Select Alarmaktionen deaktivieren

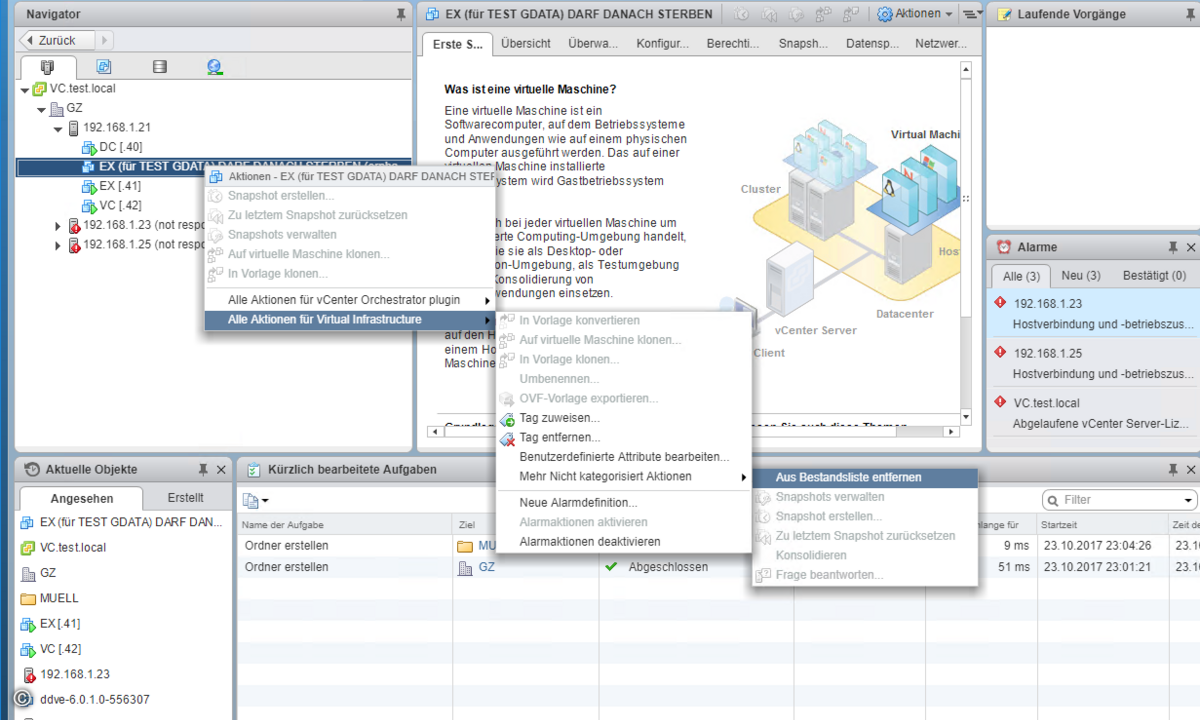623,542
